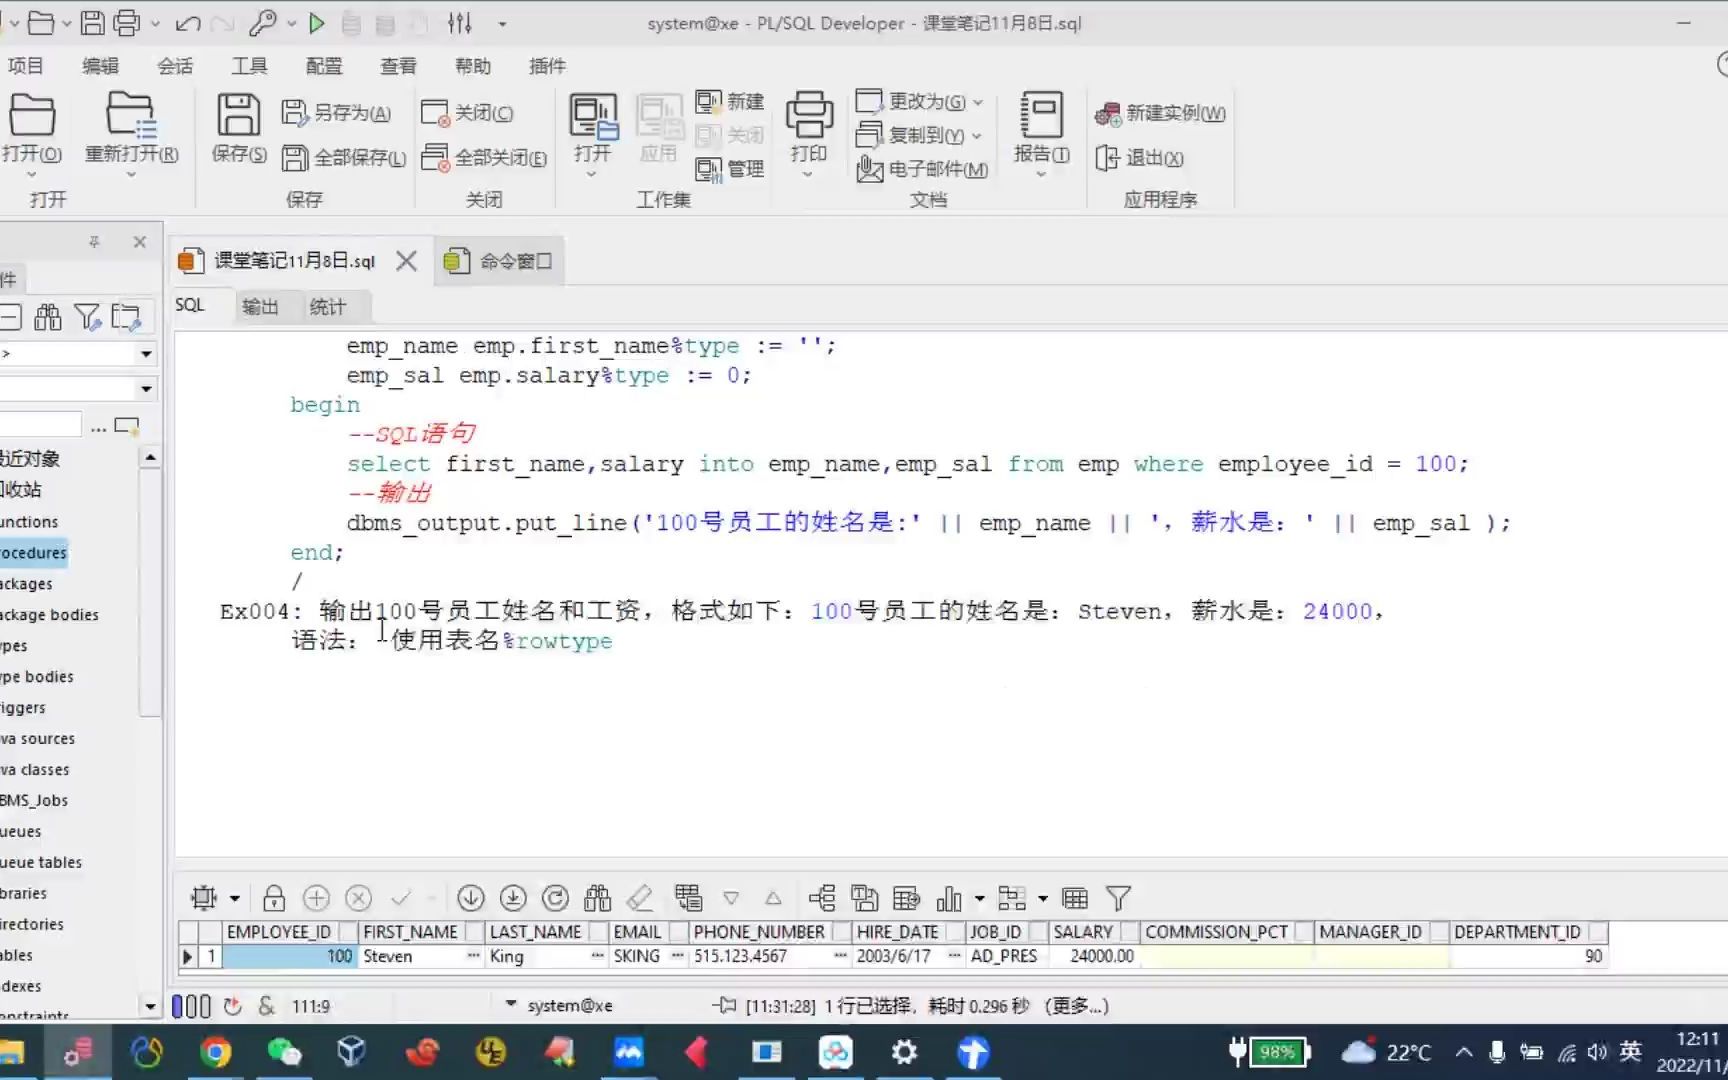Screen dimensions: 1728x1080
Task: Click the single record view grid icon
Action: pyautogui.click(x=1075, y=898)
